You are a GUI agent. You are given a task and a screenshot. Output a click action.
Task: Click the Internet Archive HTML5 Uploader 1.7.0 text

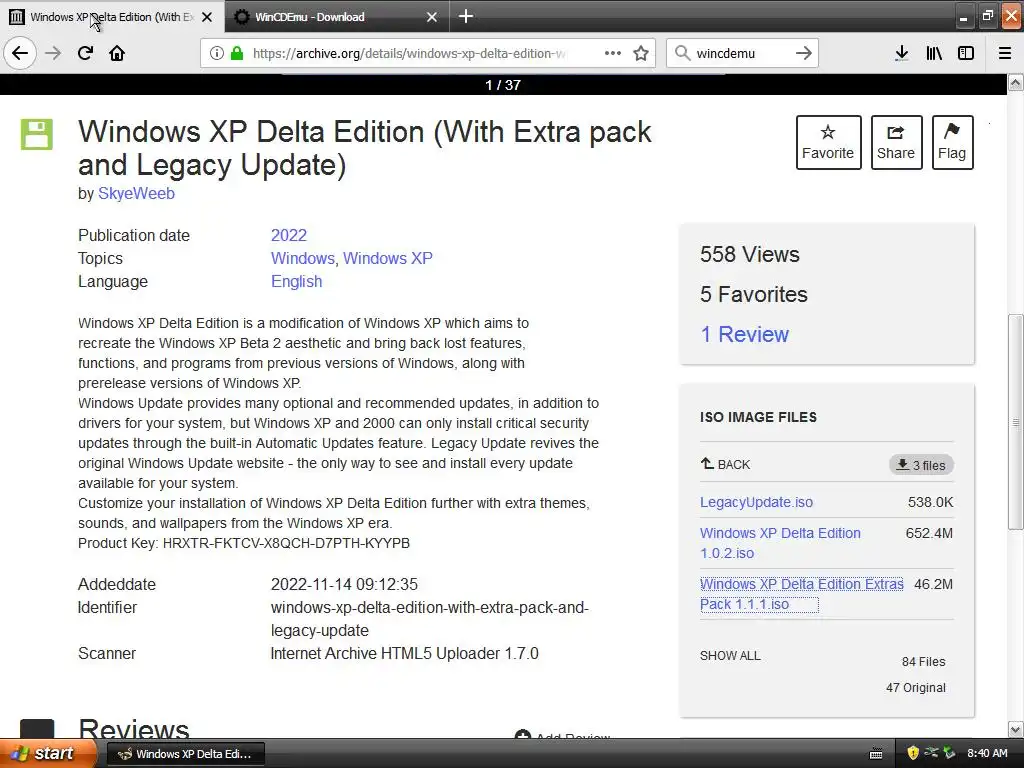coord(404,654)
